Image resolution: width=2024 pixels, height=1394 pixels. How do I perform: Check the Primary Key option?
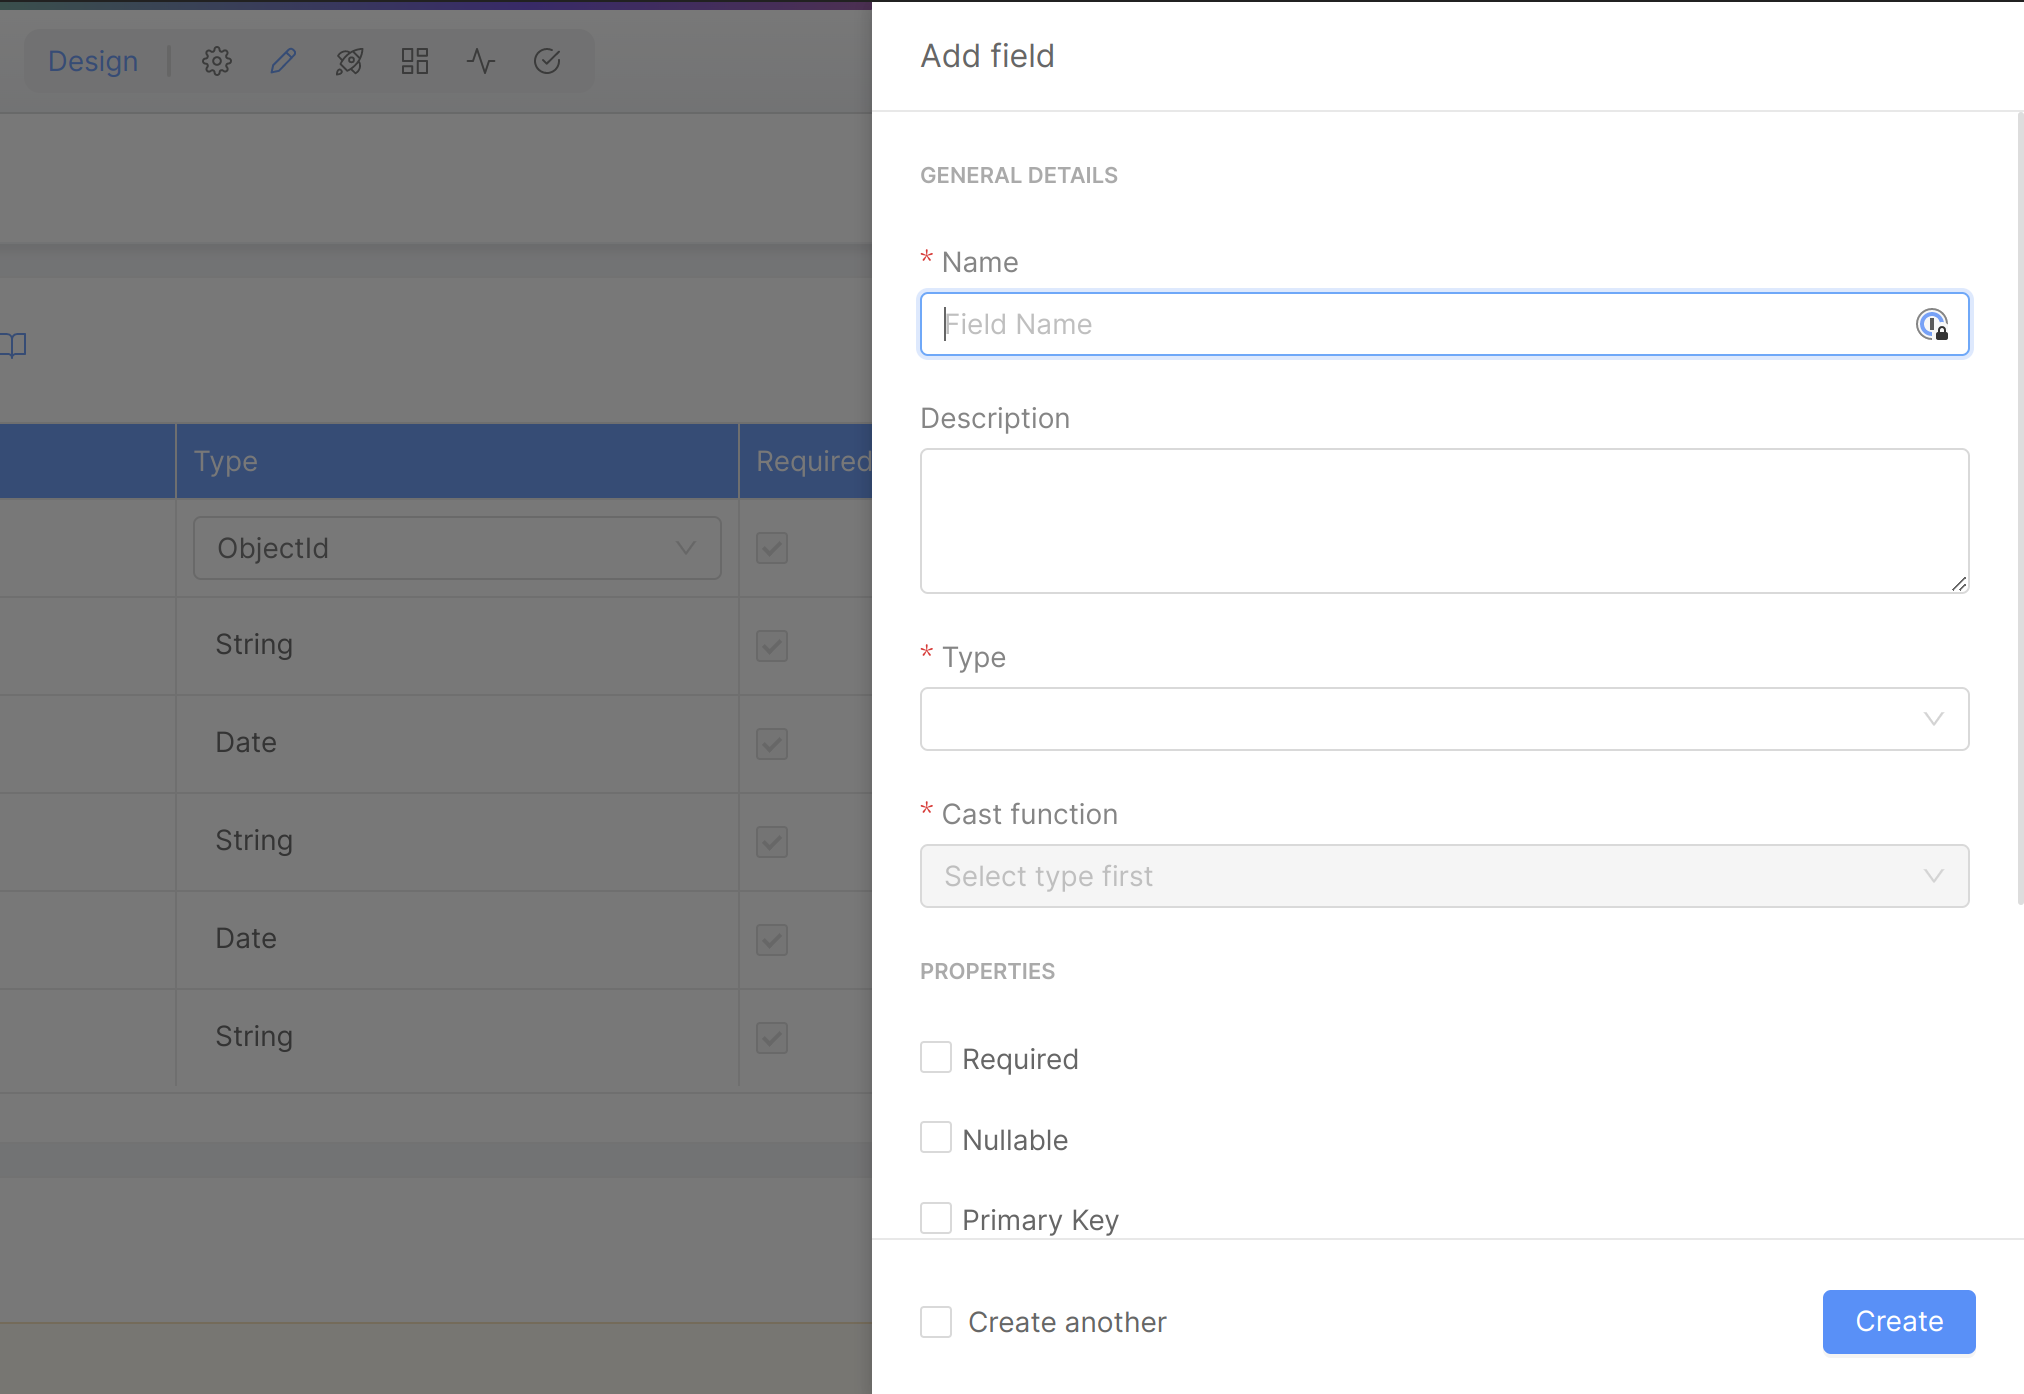936,1218
